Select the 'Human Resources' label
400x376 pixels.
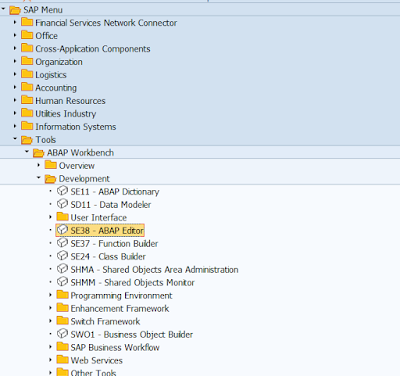[x=70, y=101]
